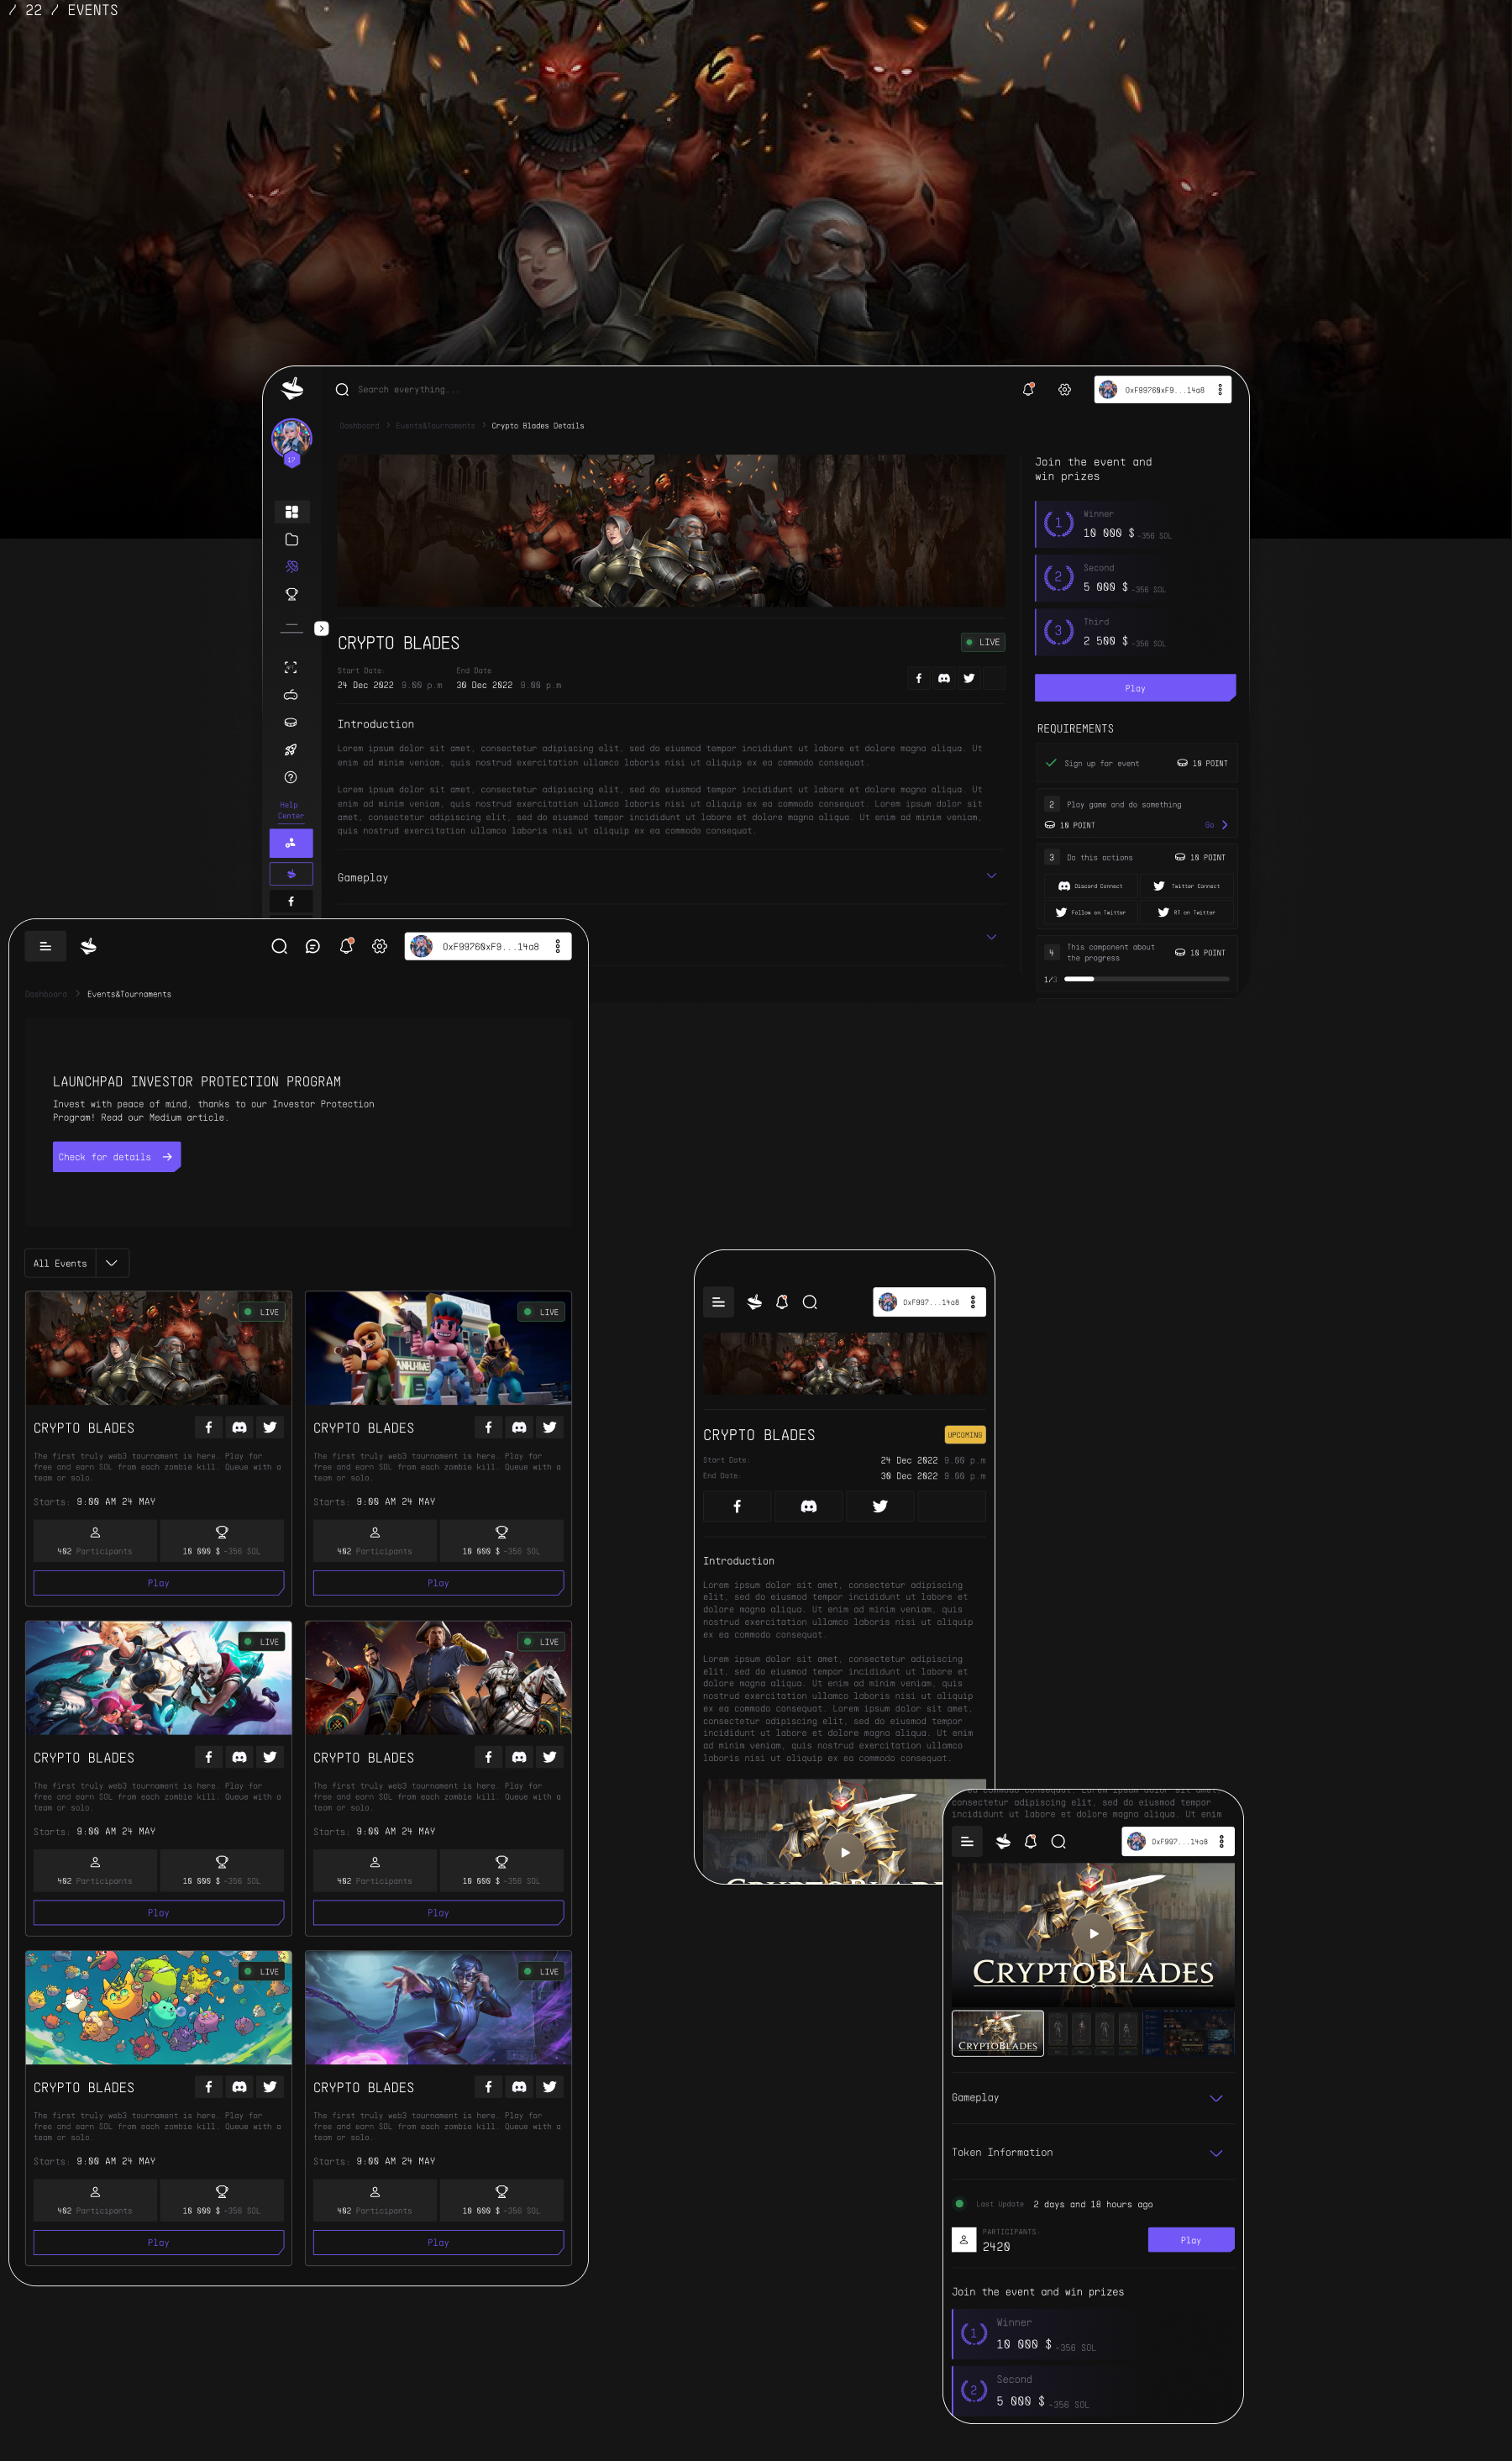Click the Sign up for event checkmark
The image size is (1512, 2461).
pos(1051,763)
